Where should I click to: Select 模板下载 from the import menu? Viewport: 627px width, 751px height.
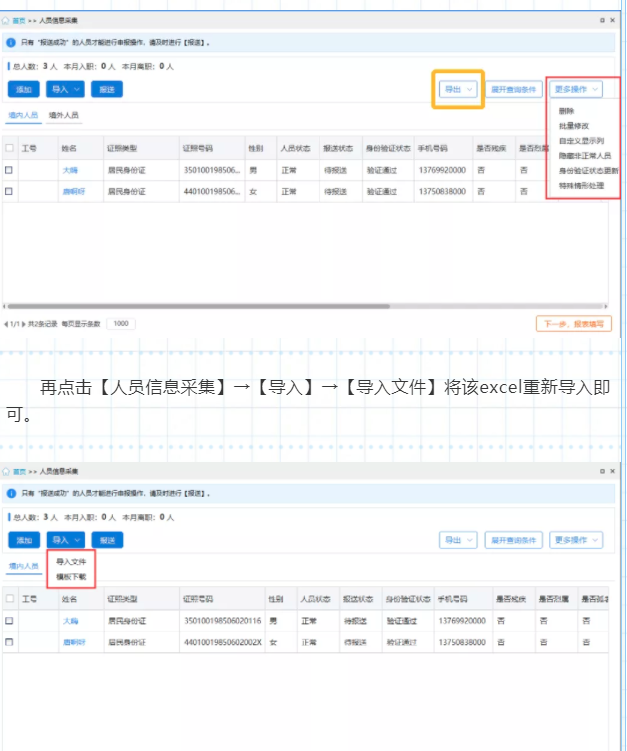tap(71, 577)
